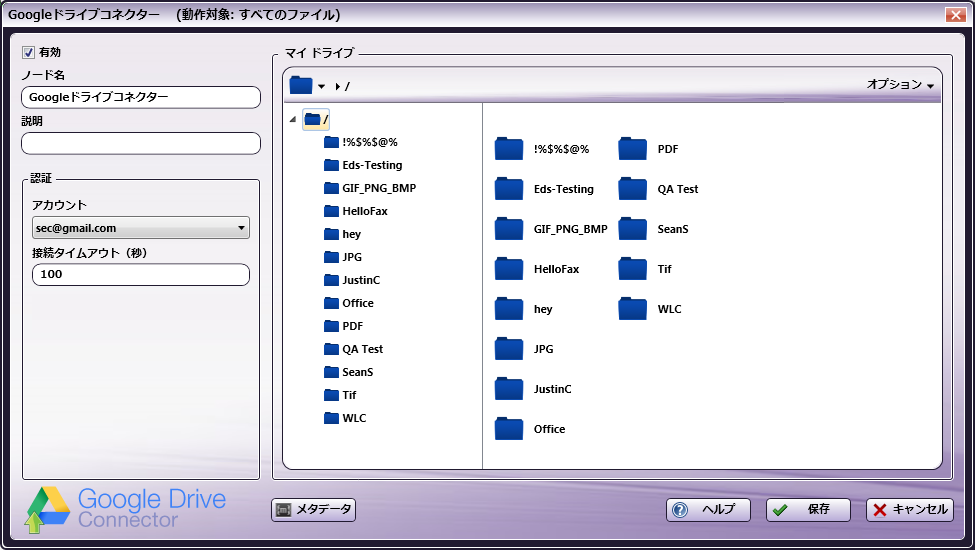This screenshot has width=975, height=550.
Task: Click the large HelloFax folder icon
Action: [x=509, y=268]
